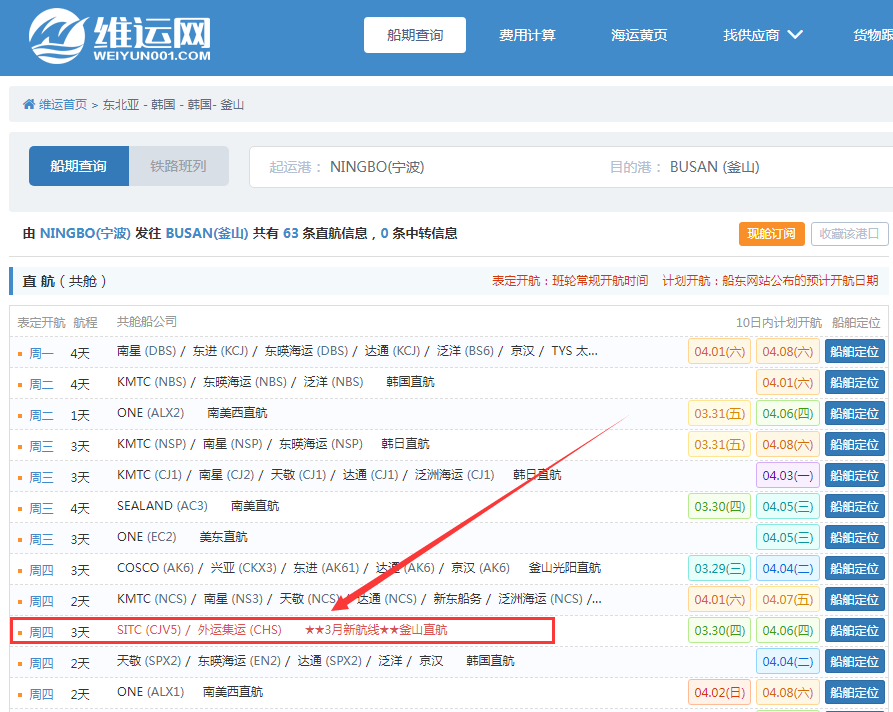Select 03.31(五) date in KMTC (NSP) row

pyautogui.click(x=720, y=444)
